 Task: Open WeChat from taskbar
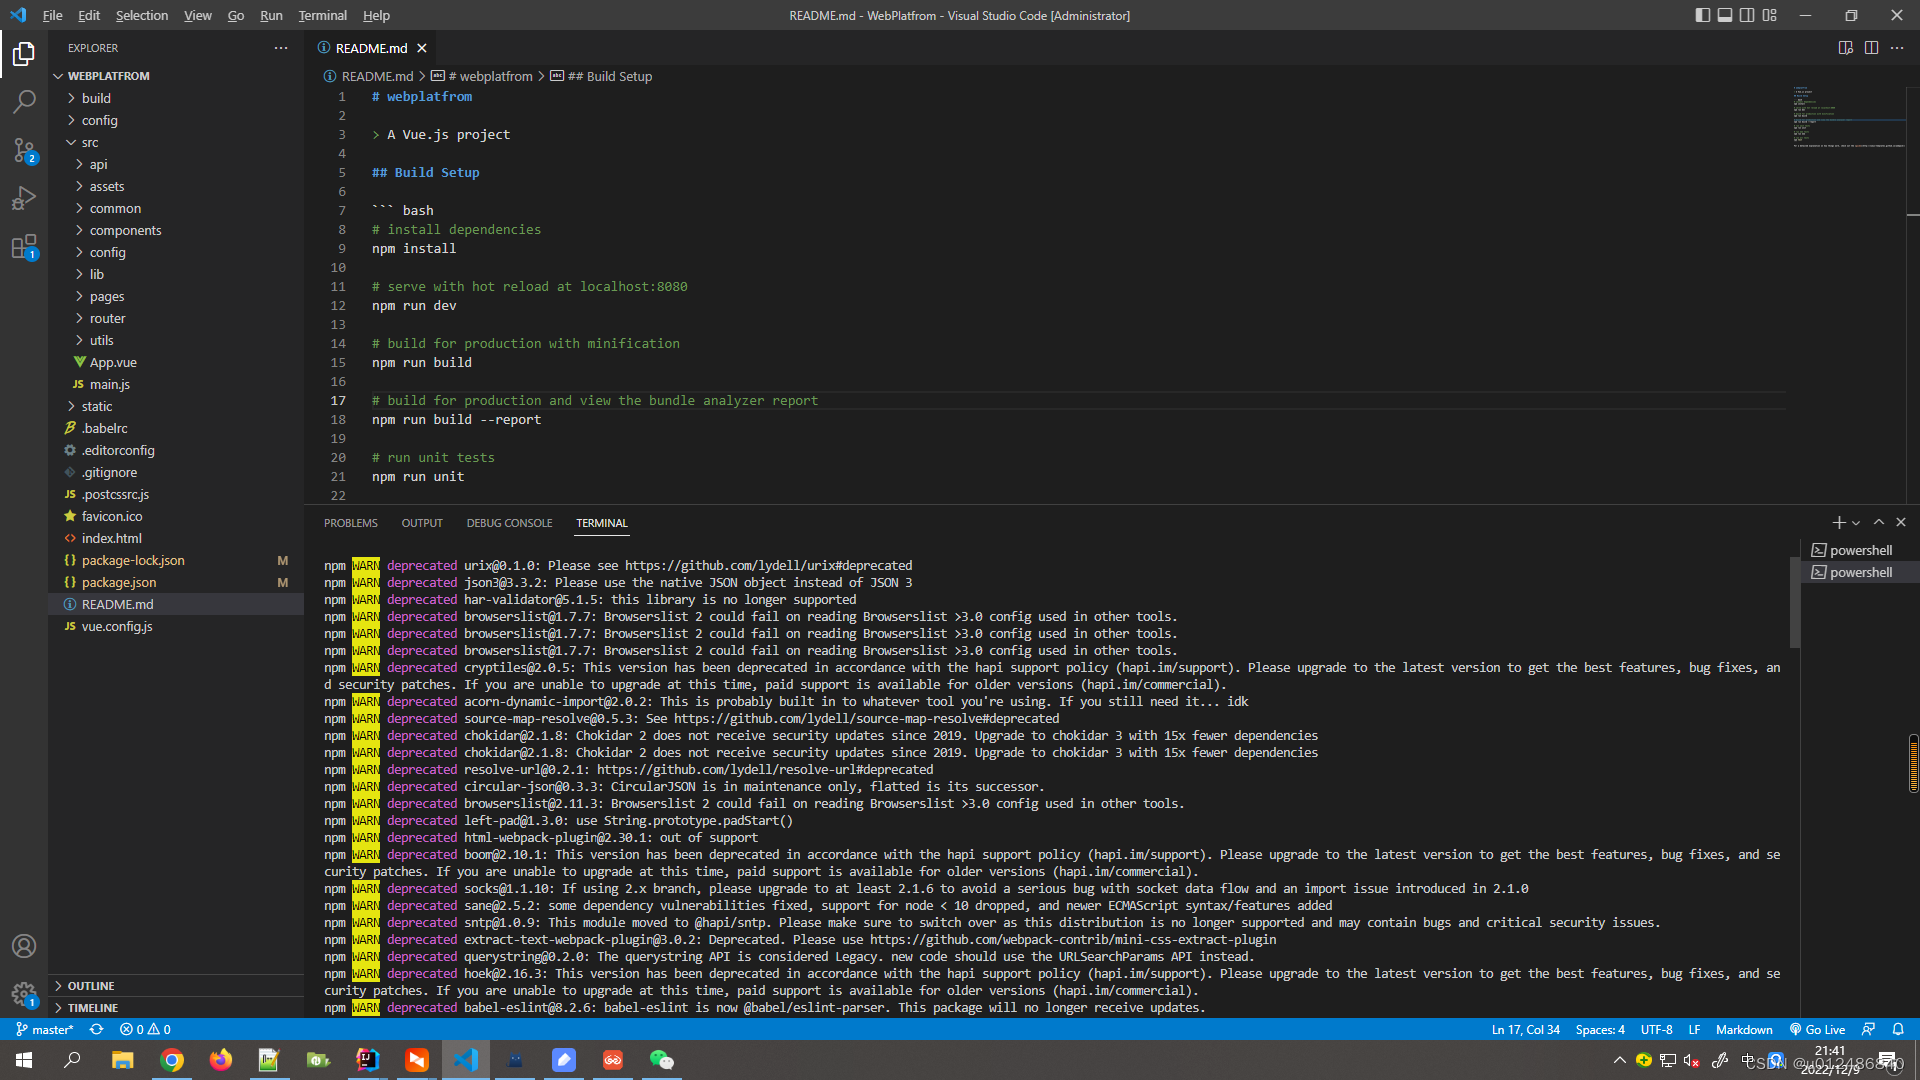pyautogui.click(x=662, y=1060)
